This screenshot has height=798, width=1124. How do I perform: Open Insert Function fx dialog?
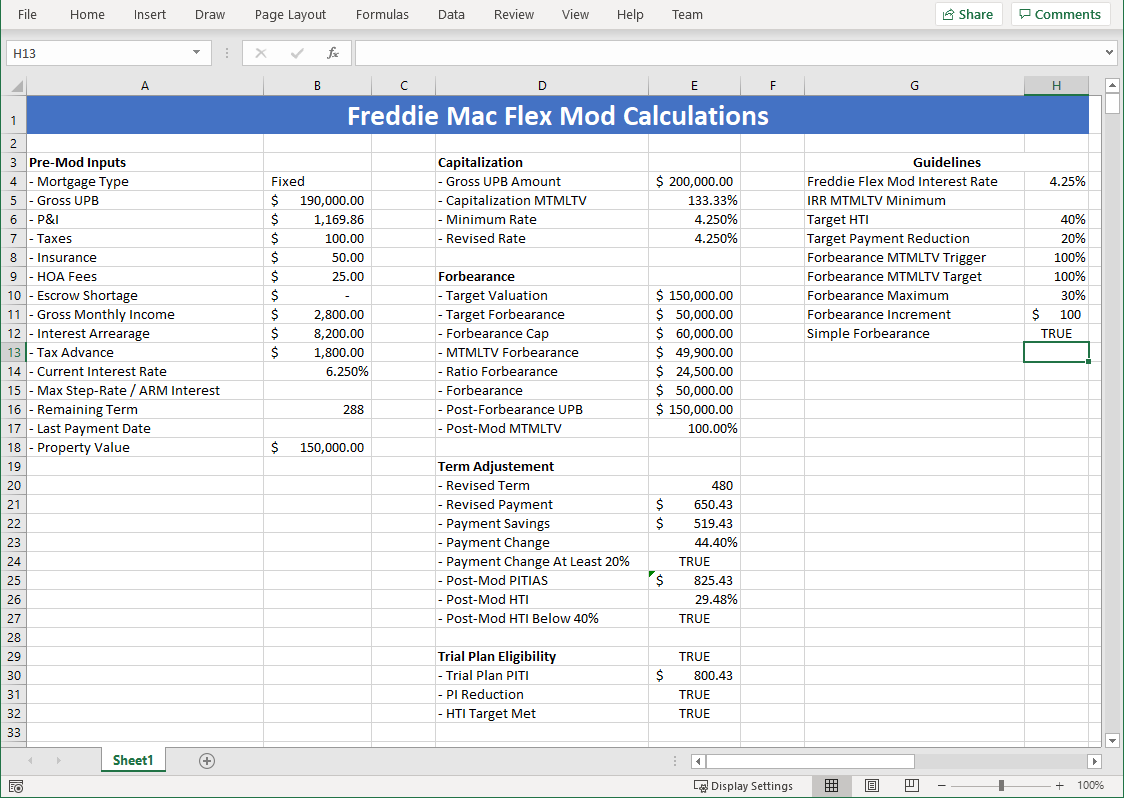[x=333, y=53]
